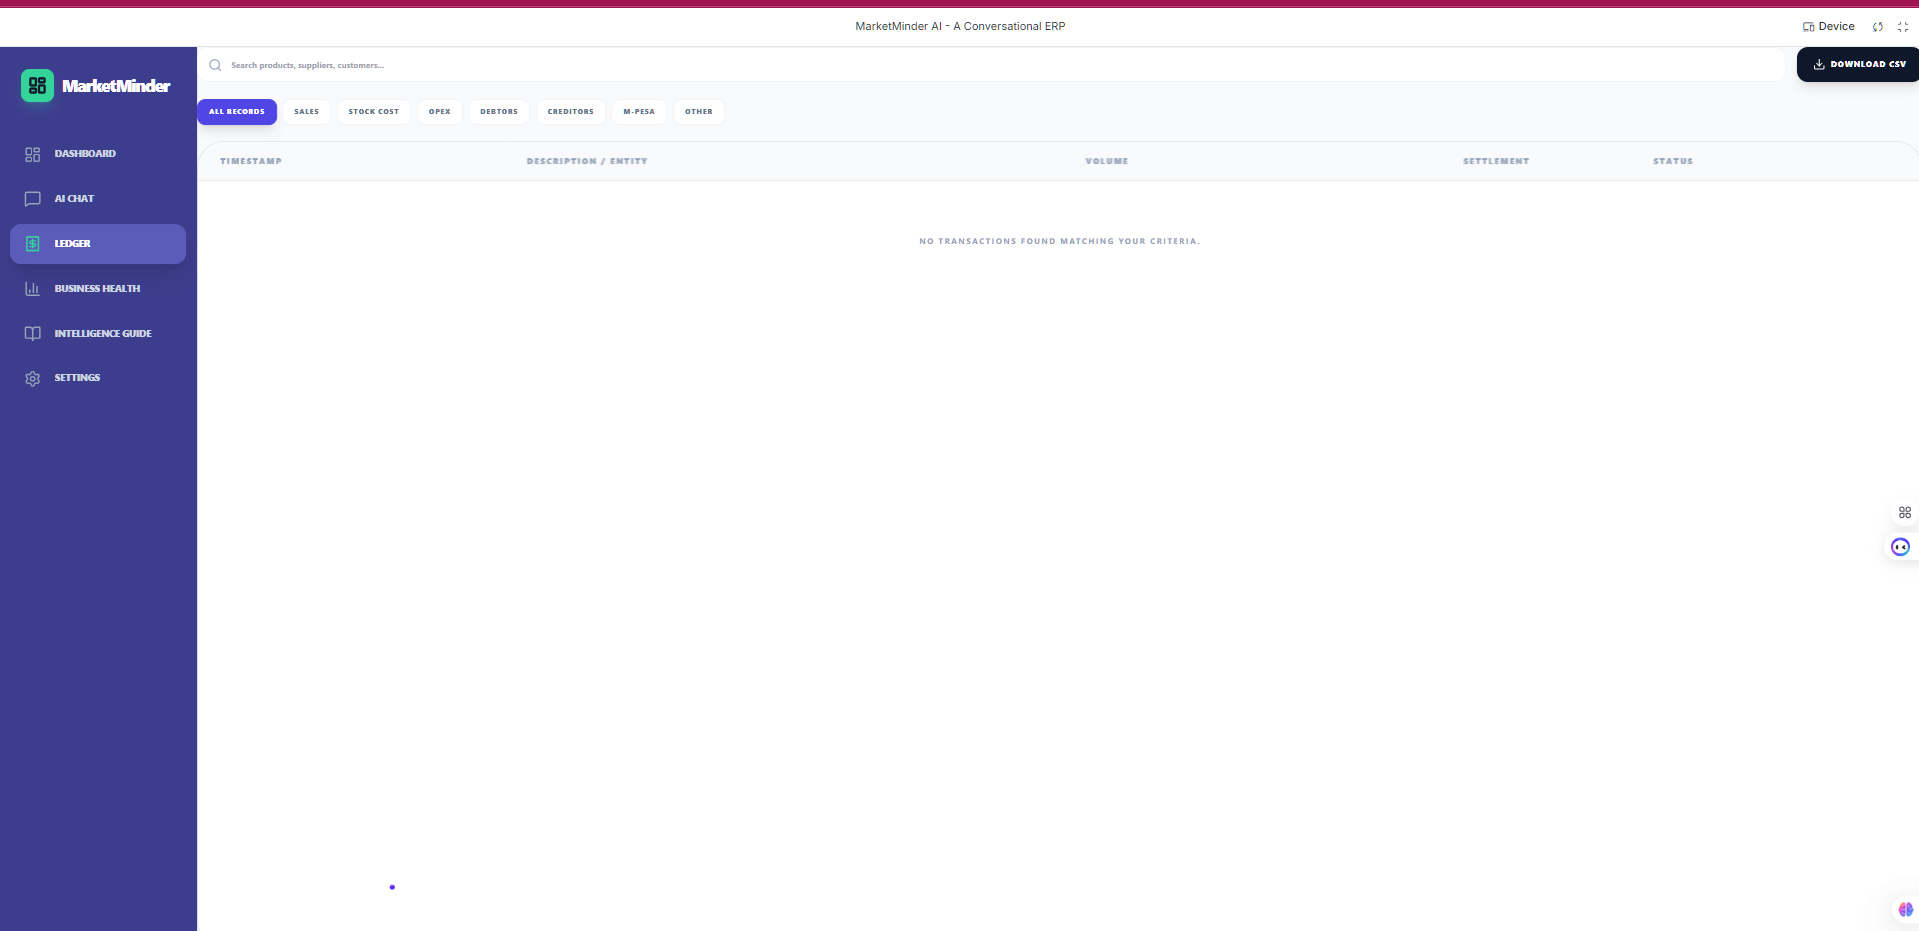
Task: Click the Settlement column header
Action: pyautogui.click(x=1496, y=161)
